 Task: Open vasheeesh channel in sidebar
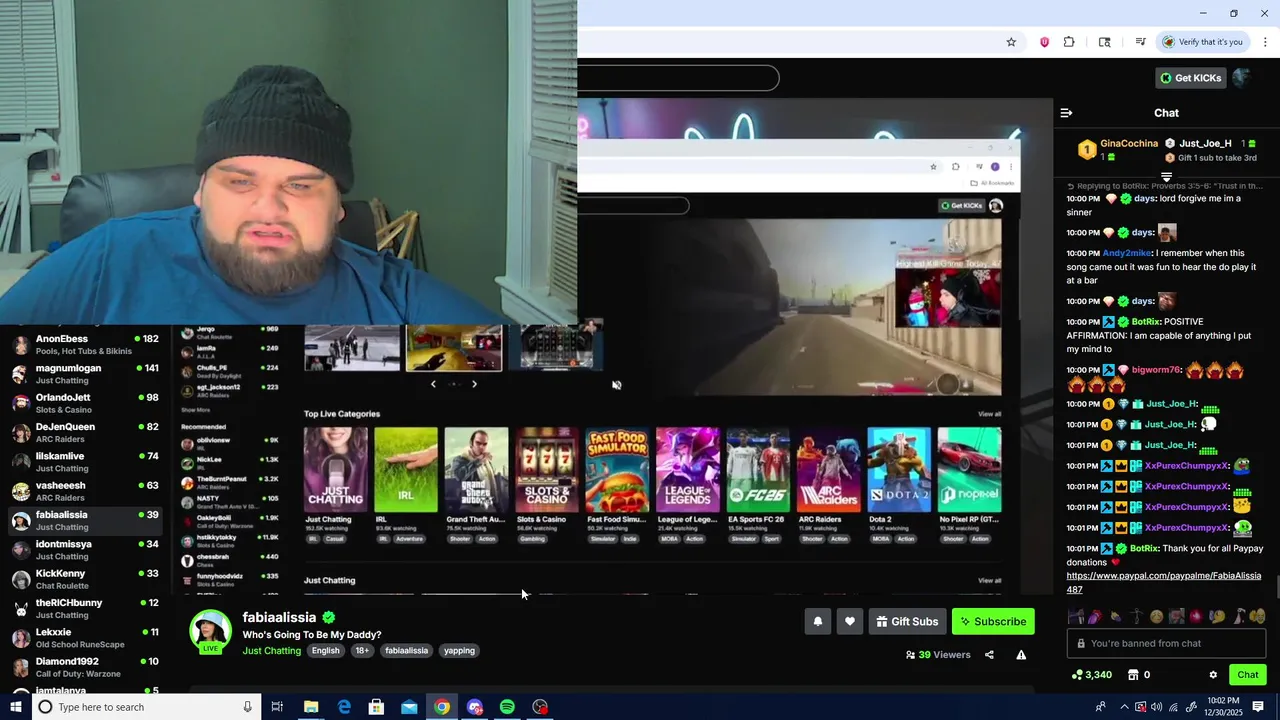[x=84, y=491]
